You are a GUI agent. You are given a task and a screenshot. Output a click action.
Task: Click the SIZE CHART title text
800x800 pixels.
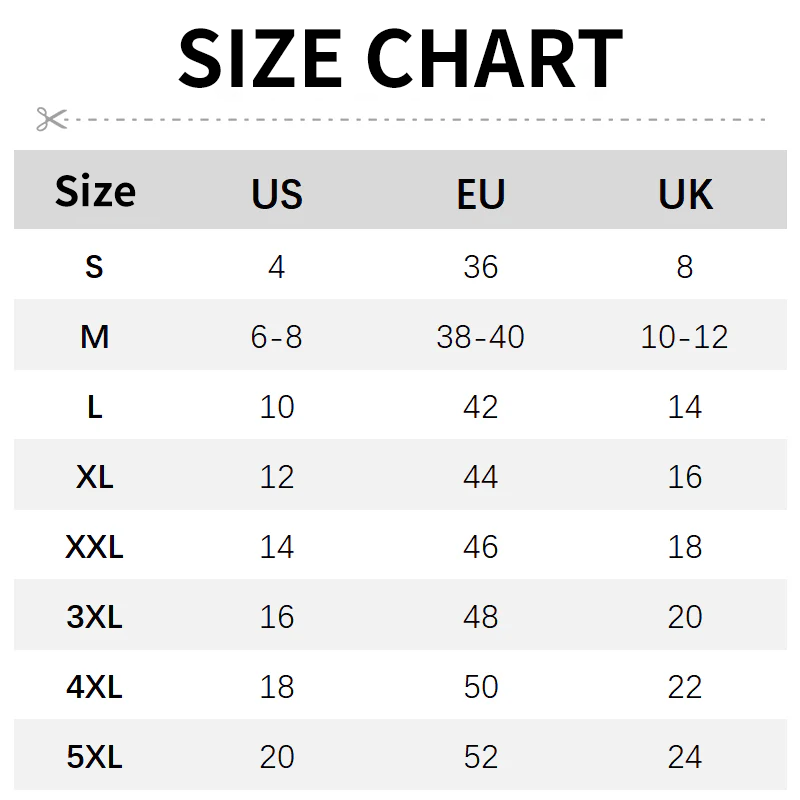[400, 59]
